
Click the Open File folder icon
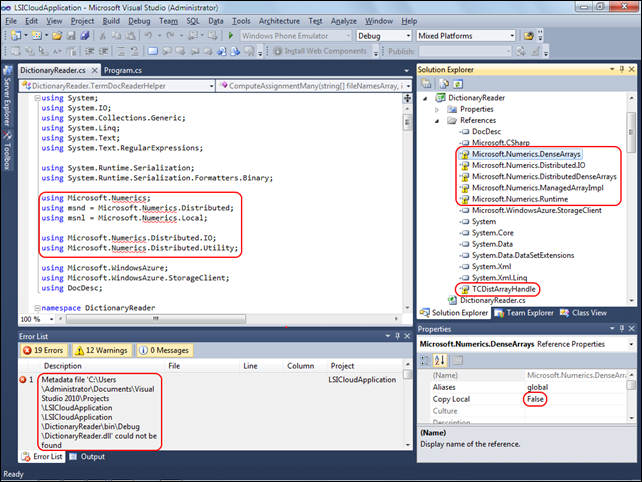(57, 36)
